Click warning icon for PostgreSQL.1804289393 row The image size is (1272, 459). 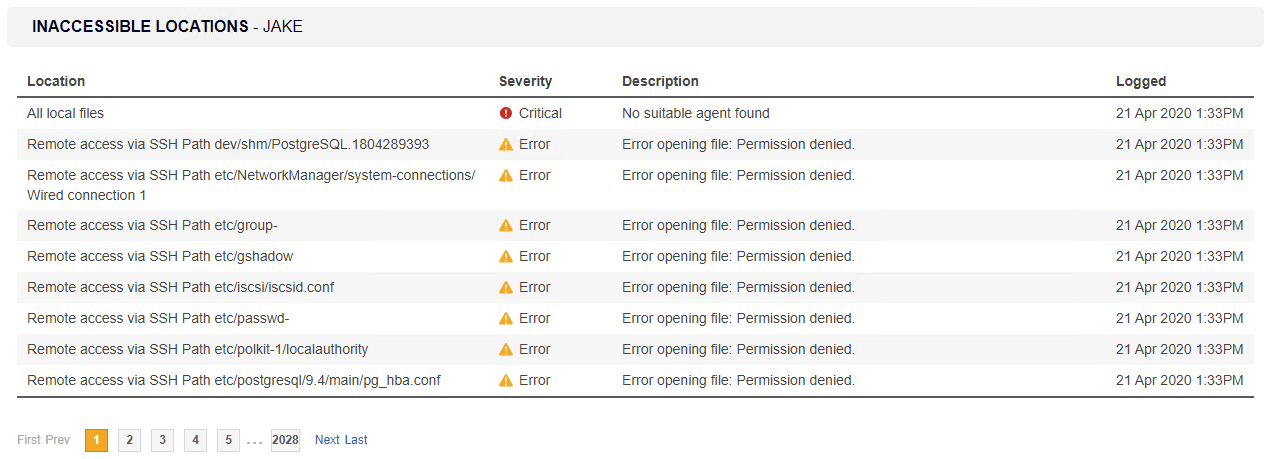pos(506,145)
